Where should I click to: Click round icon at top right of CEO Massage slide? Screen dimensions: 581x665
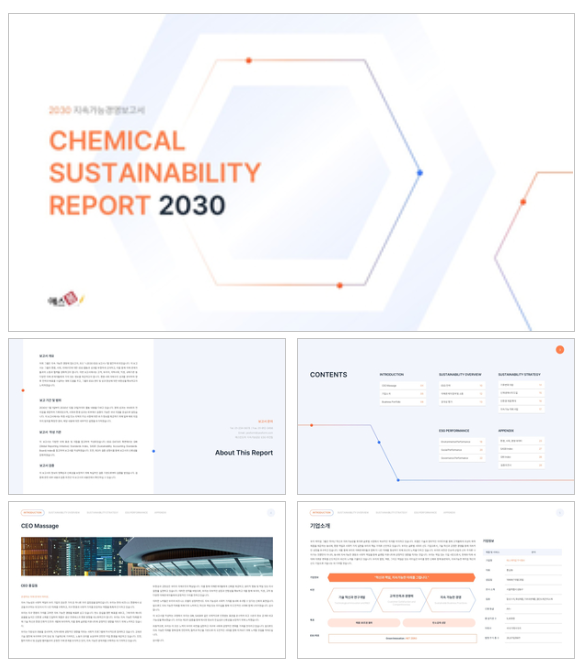click(271, 513)
